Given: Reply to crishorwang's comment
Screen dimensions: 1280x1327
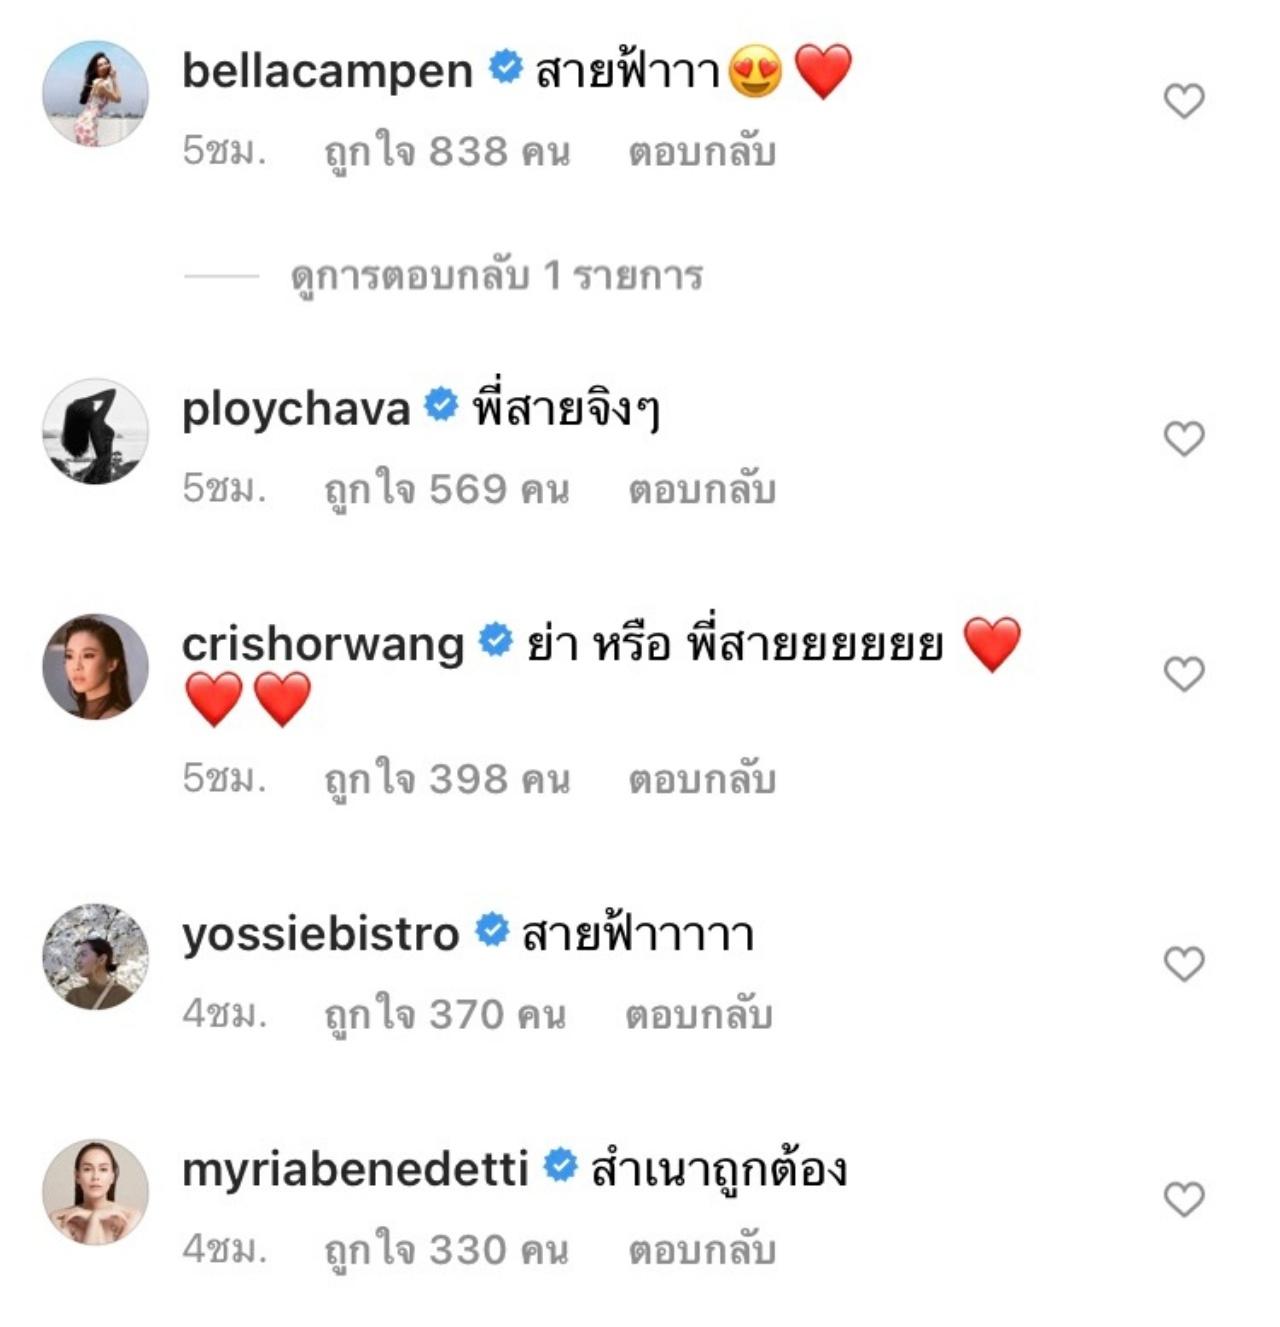Looking at the screenshot, I should tap(702, 779).
